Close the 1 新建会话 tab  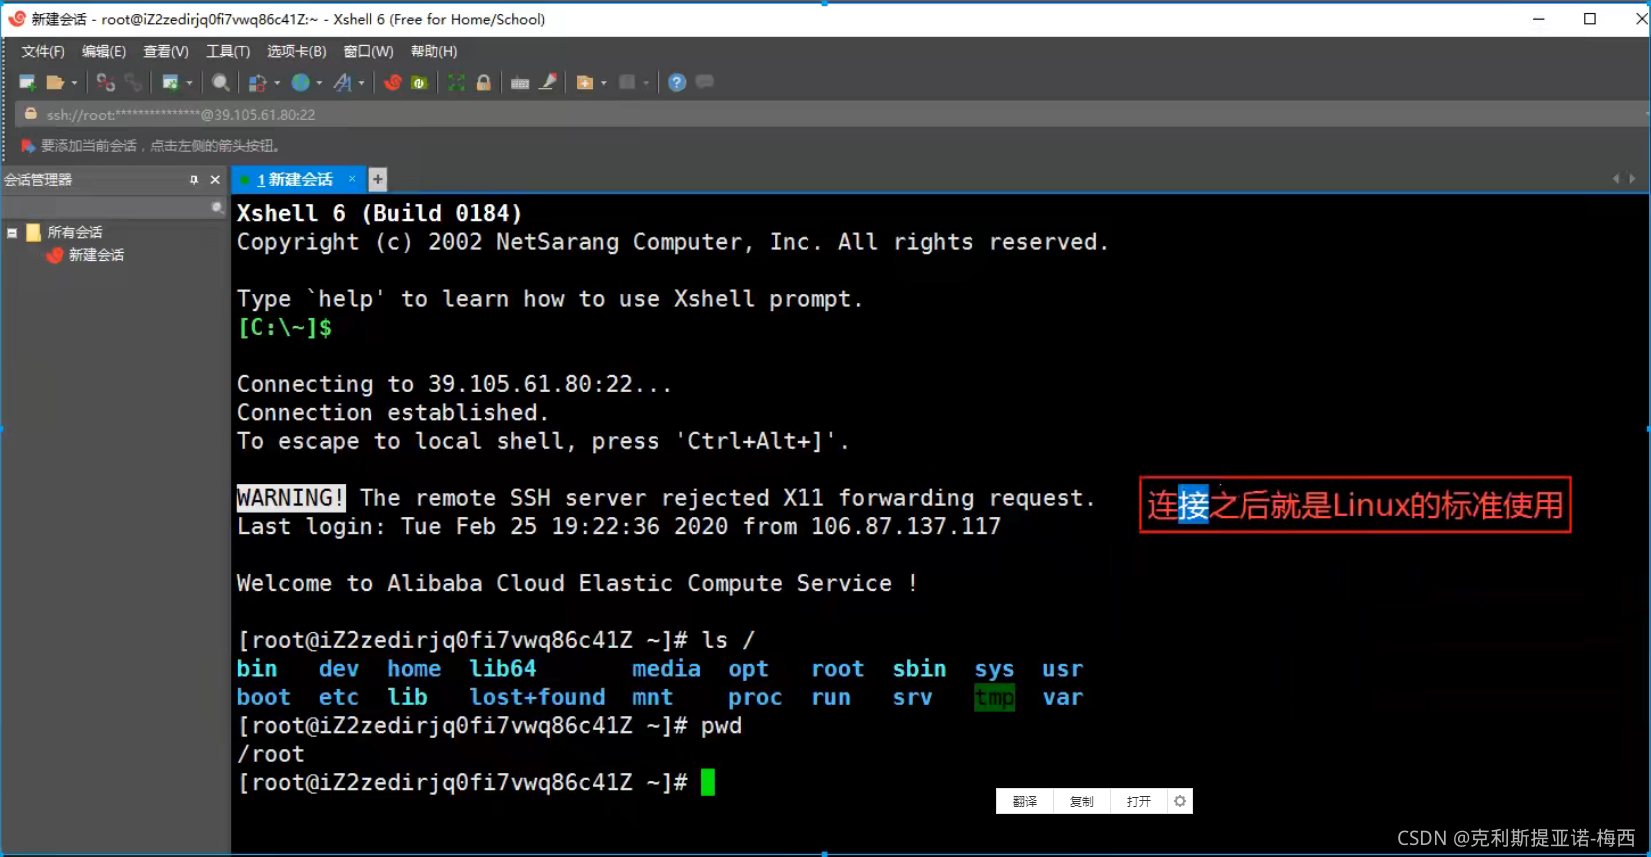[352, 179]
